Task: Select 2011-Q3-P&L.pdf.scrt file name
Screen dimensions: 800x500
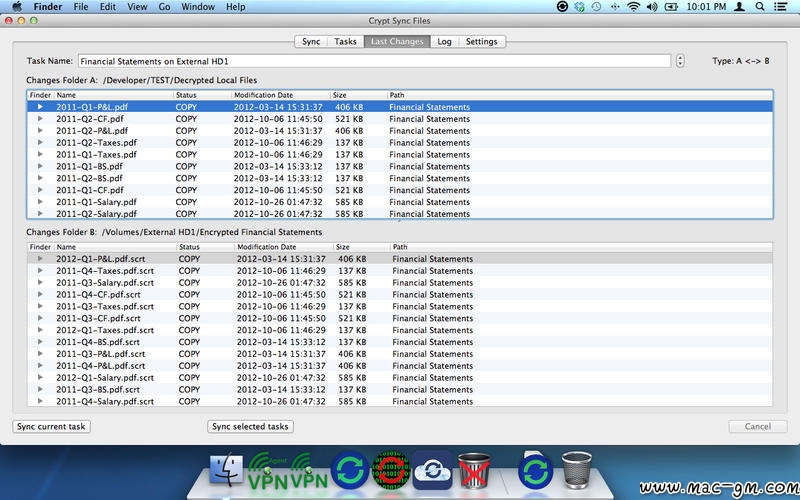Action: [x=101, y=354]
